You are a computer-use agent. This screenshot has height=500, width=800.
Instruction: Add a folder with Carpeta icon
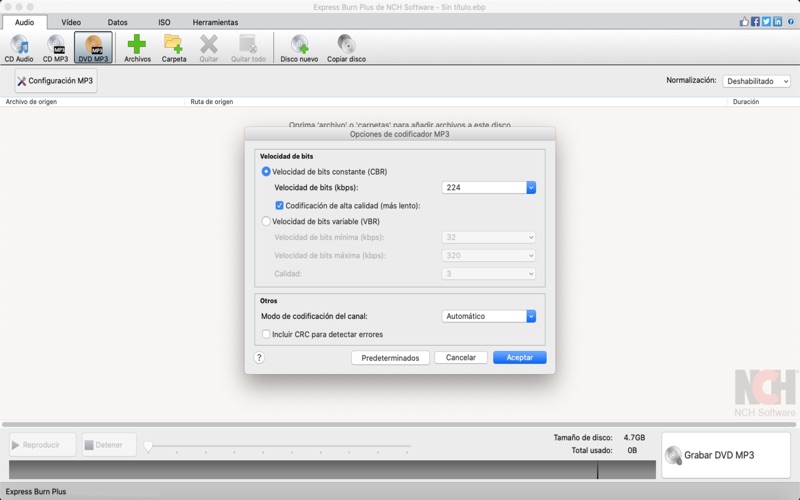(174, 48)
